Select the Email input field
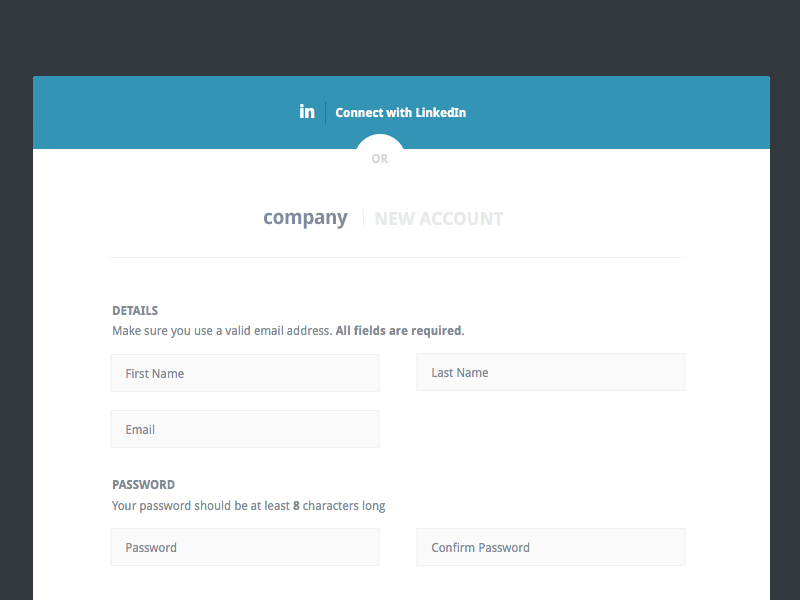 [244, 429]
